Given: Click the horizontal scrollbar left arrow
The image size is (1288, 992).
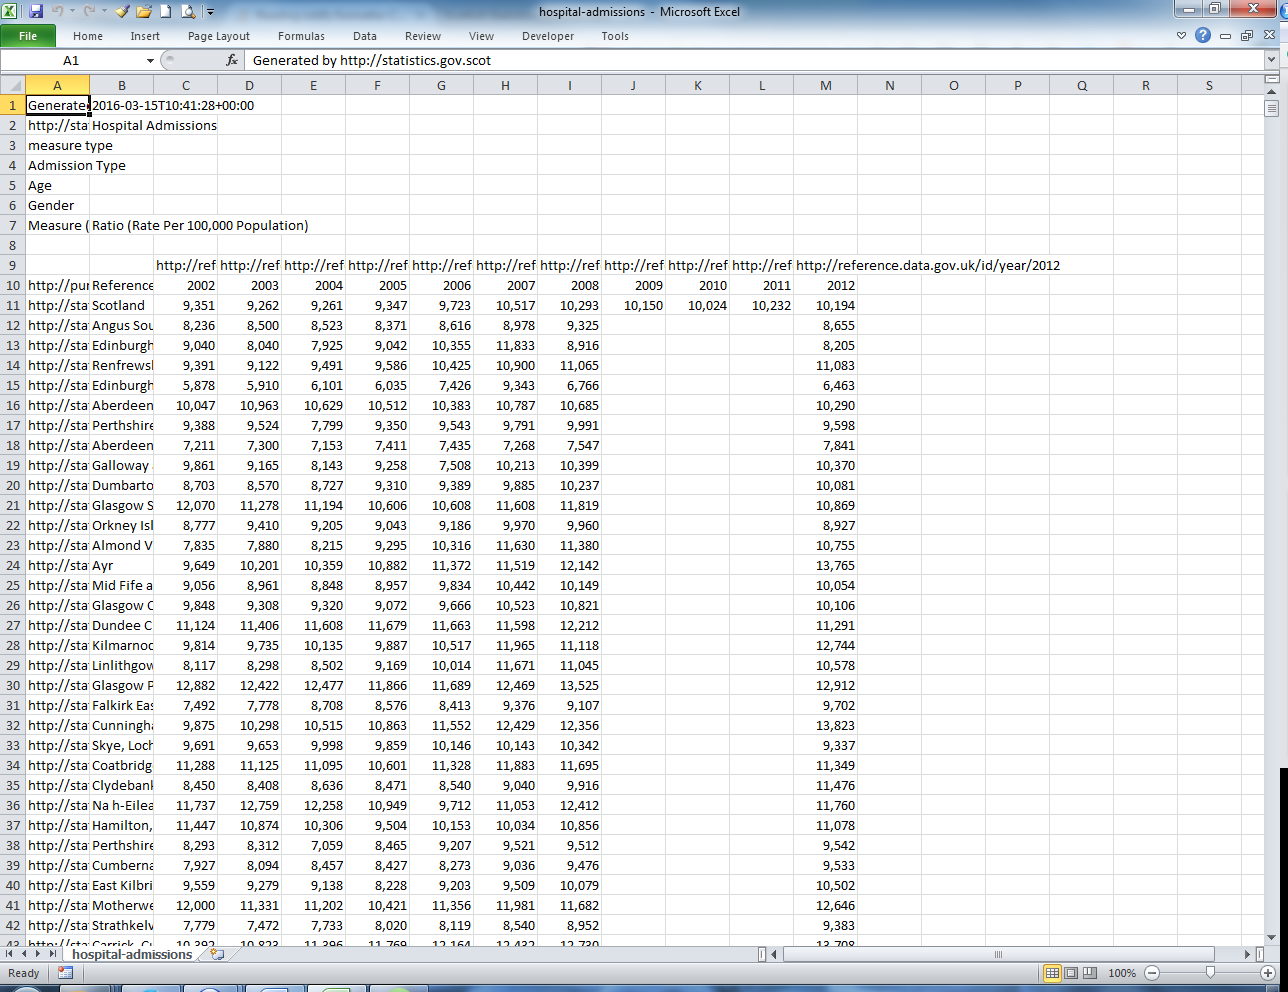Looking at the screenshot, I should 775,954.
